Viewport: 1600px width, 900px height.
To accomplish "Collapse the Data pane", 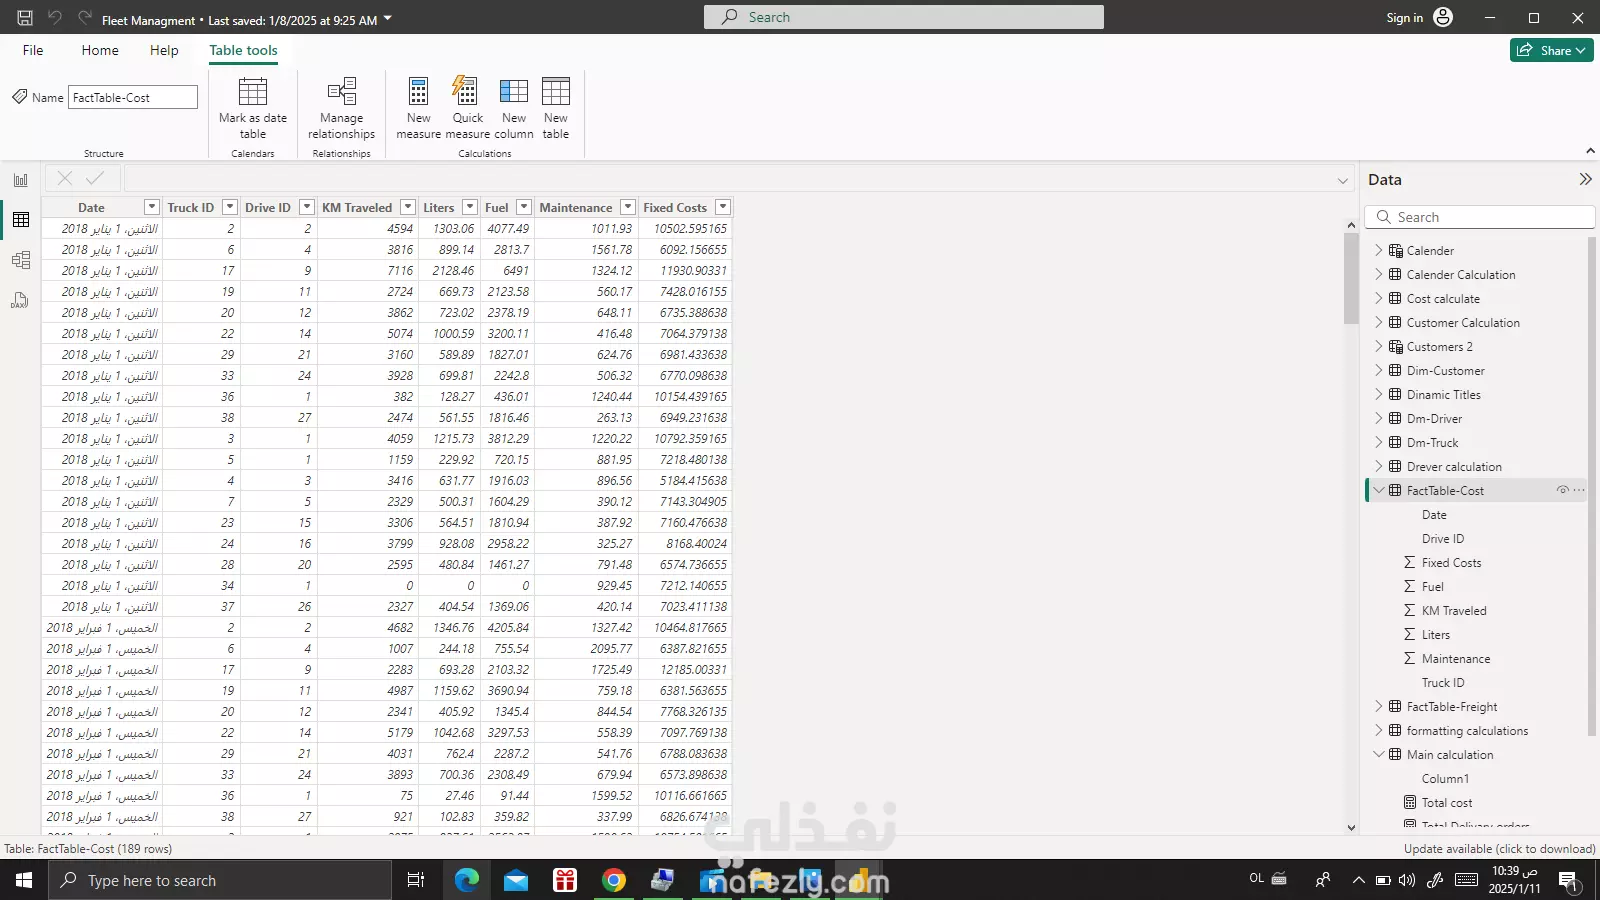I will [x=1585, y=179].
